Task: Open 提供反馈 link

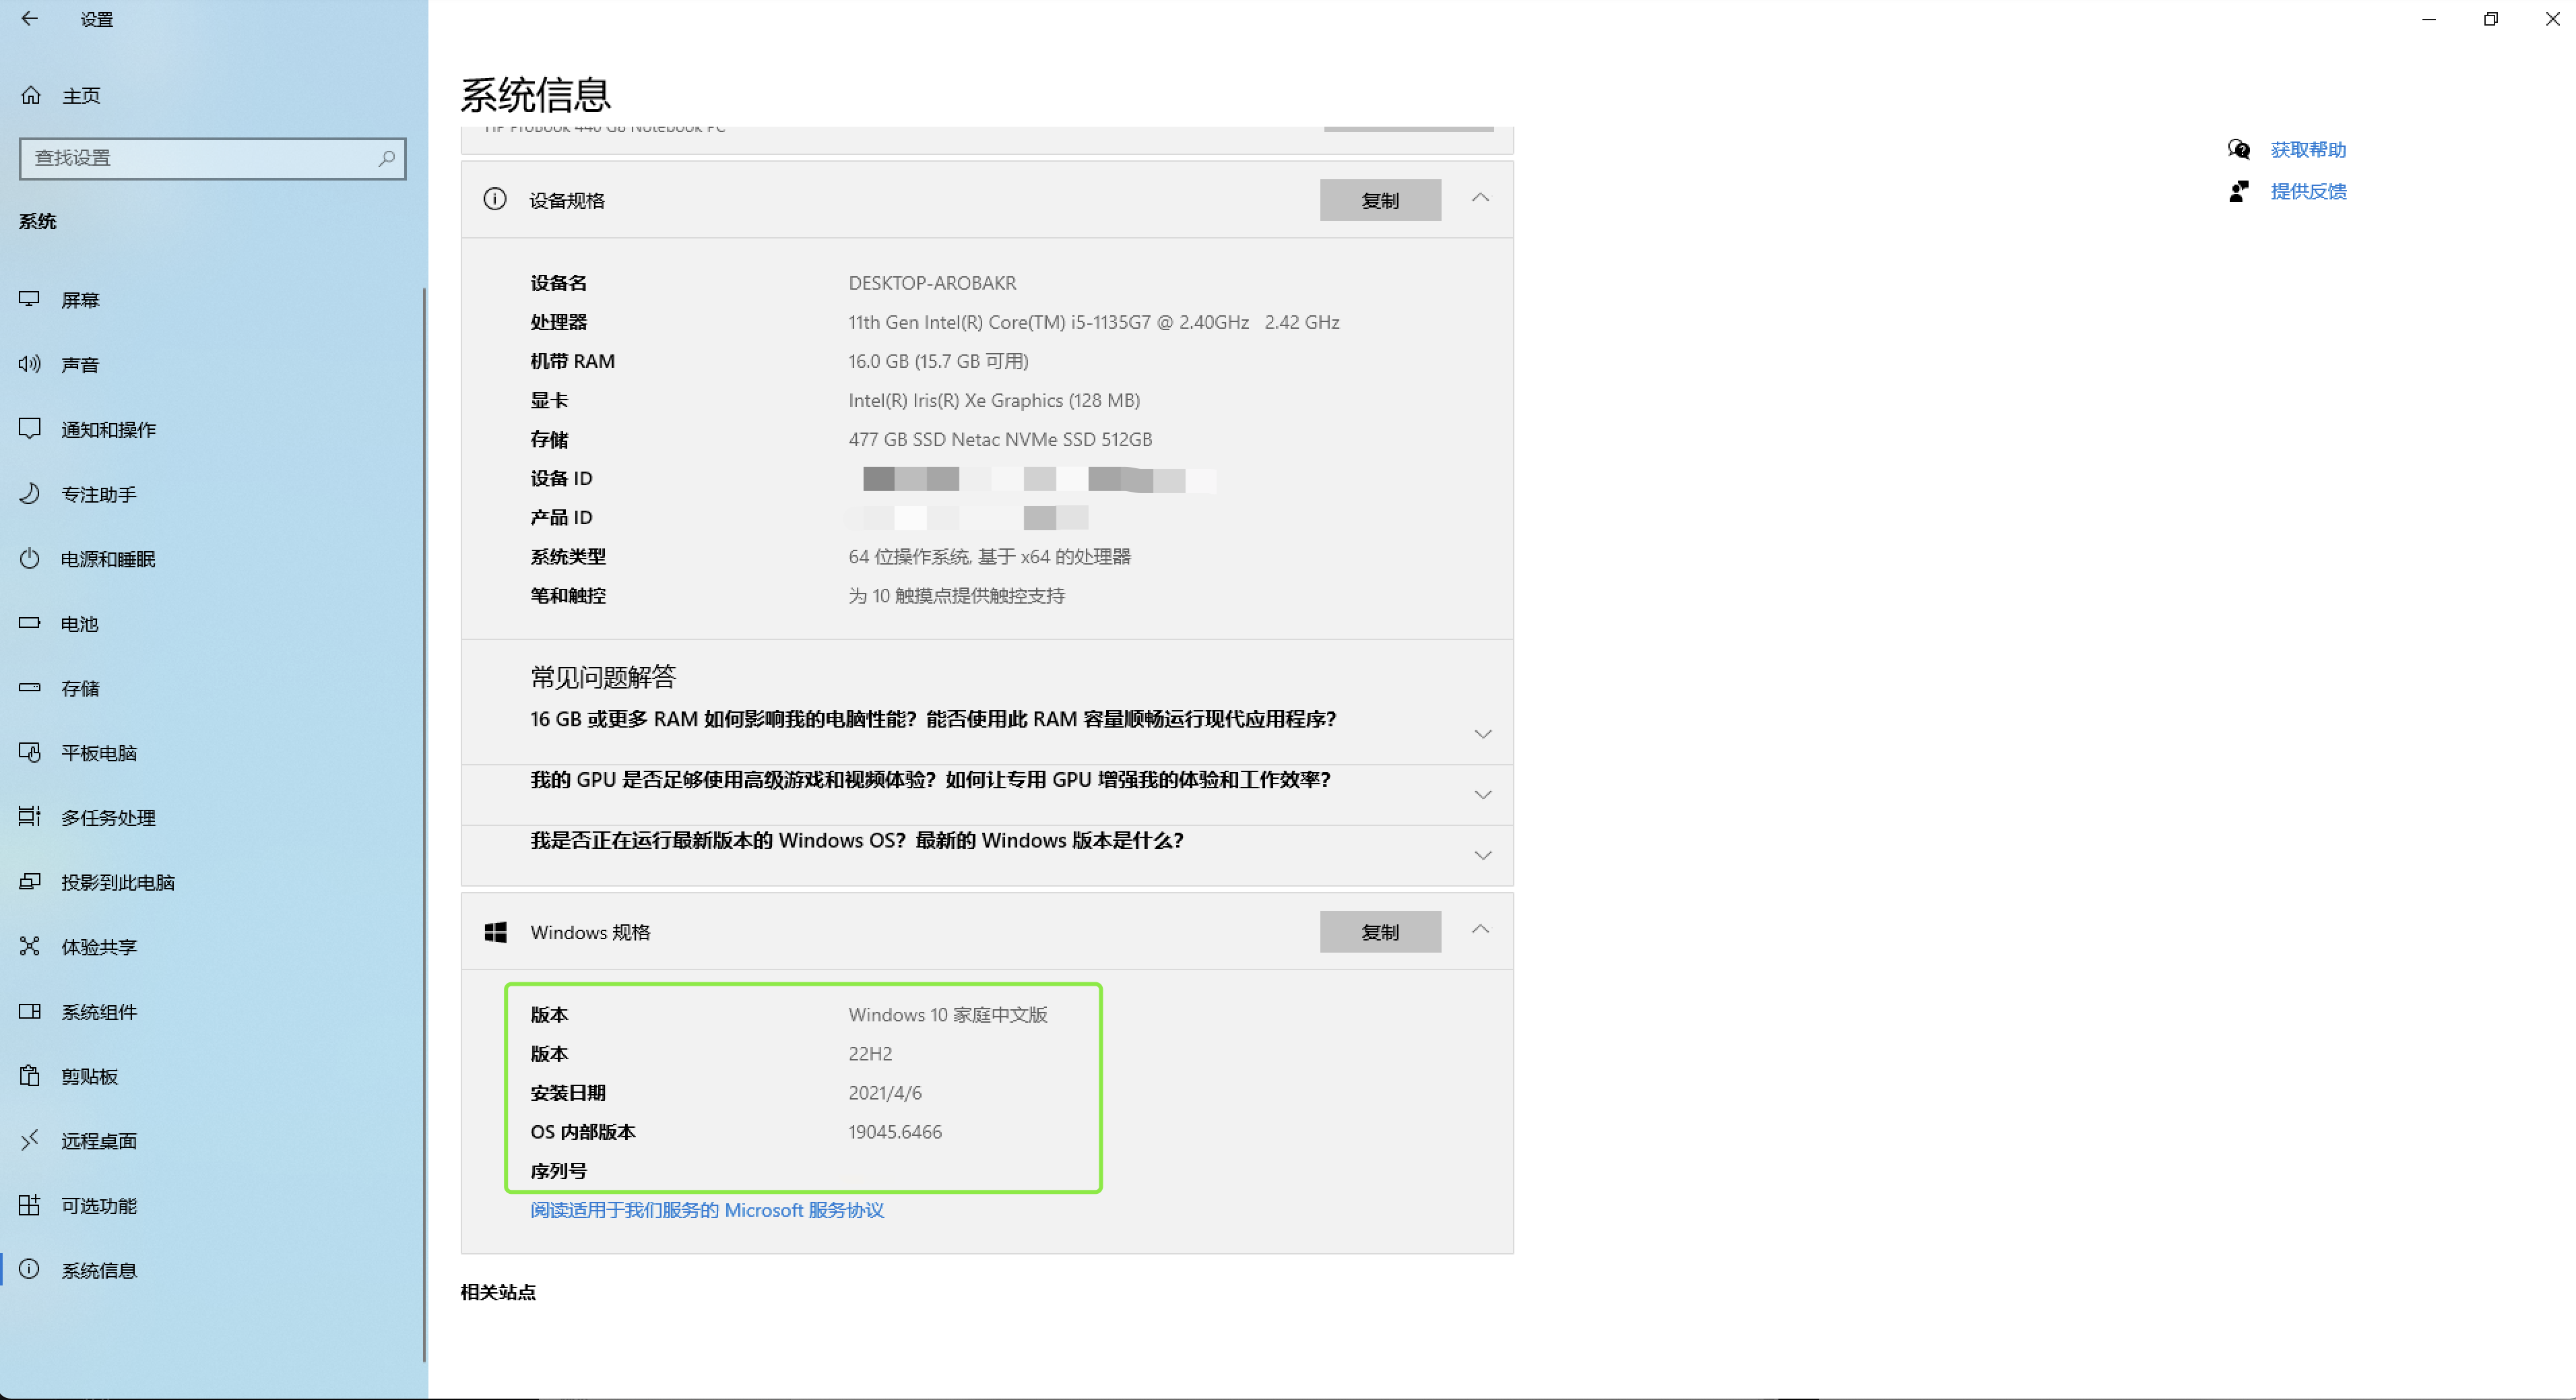Action: (2308, 191)
